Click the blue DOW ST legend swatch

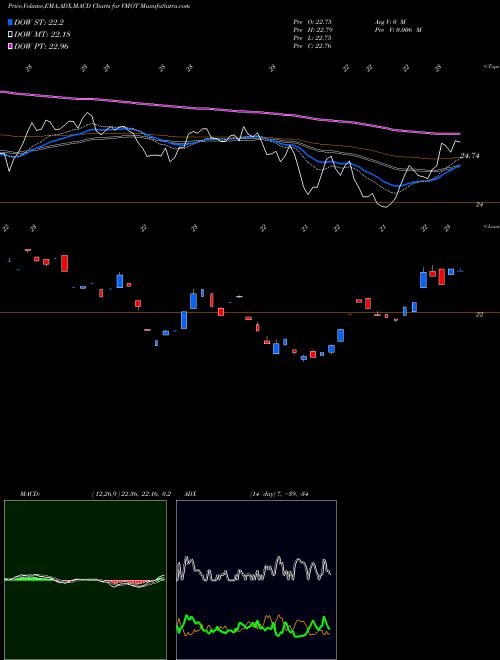(x=10, y=23)
